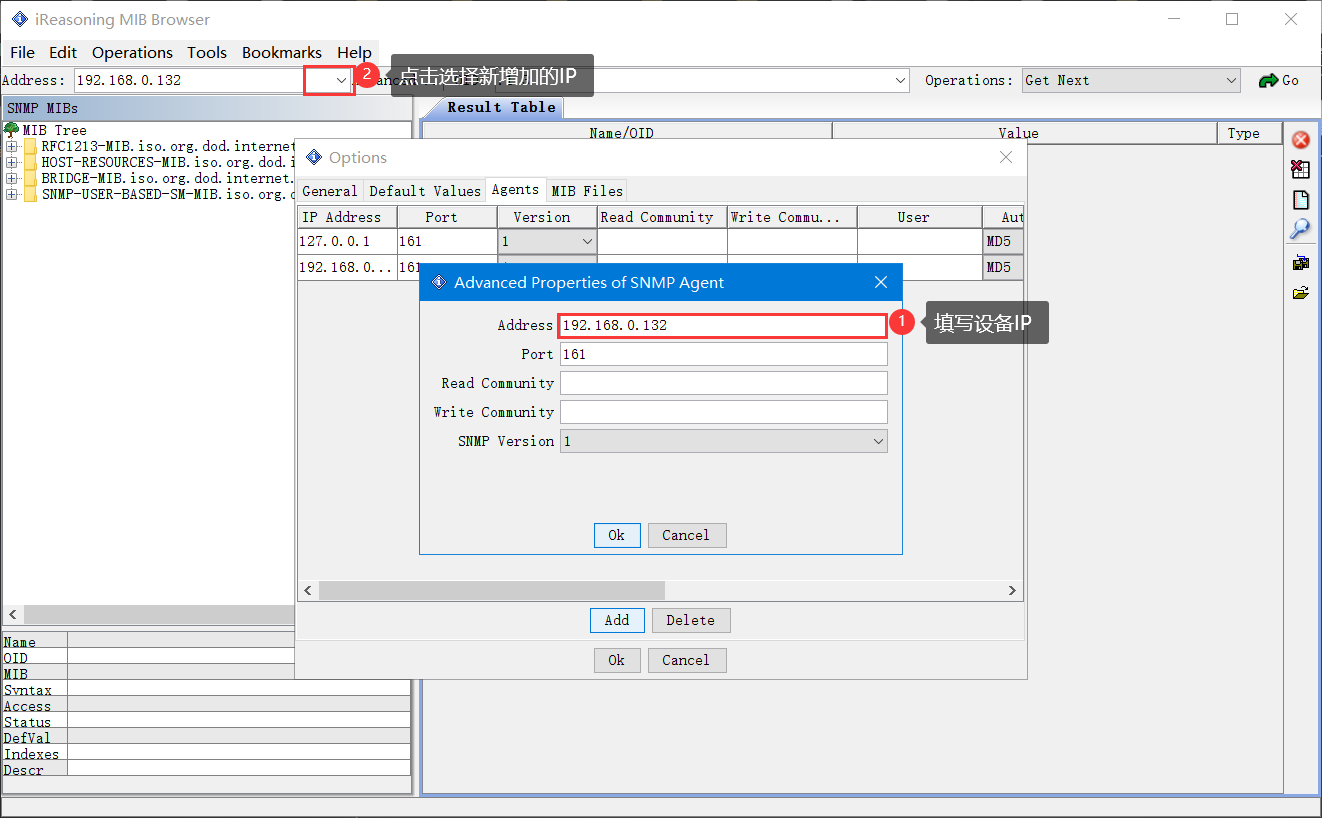Click the horizontal scrollbar in Agents table
The height and width of the screenshot is (818, 1322).
pyautogui.click(x=491, y=591)
